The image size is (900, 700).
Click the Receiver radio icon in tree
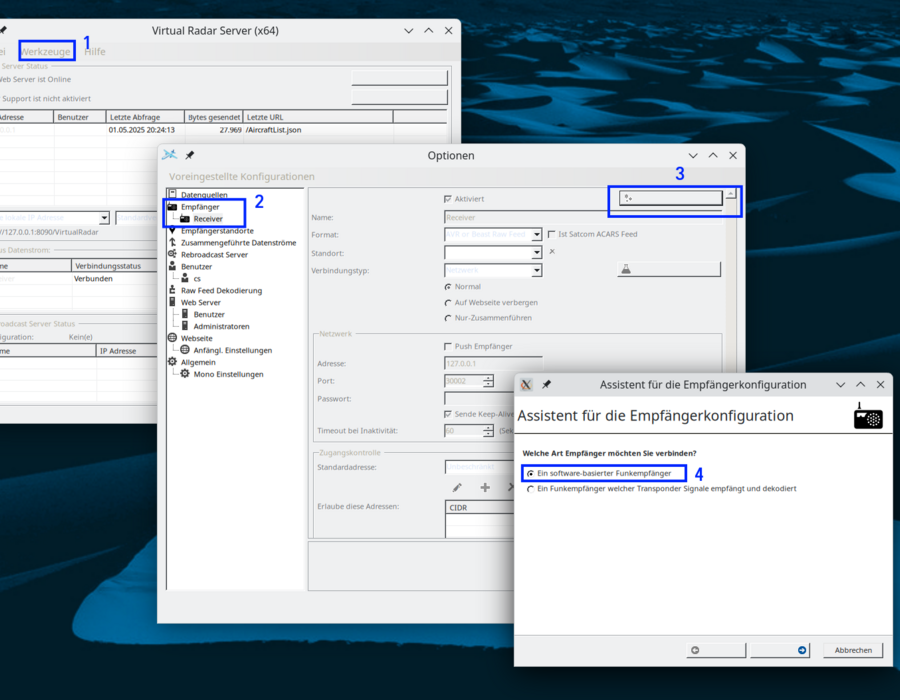185,219
